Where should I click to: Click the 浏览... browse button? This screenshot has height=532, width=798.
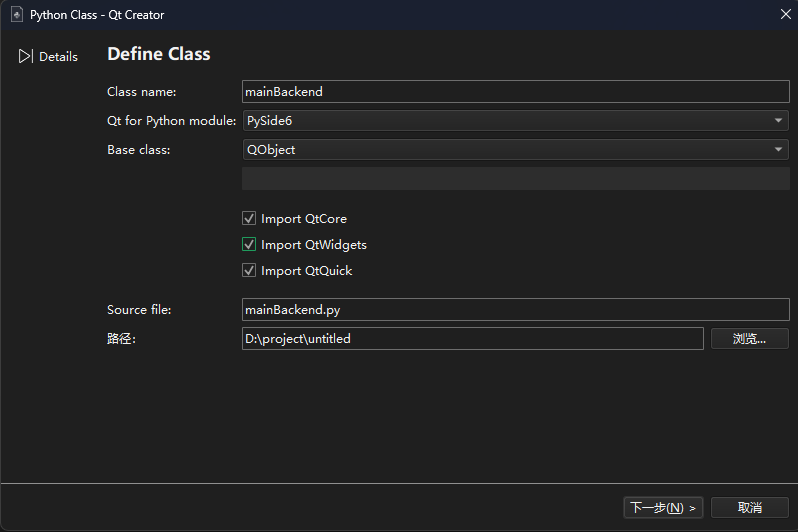click(750, 339)
